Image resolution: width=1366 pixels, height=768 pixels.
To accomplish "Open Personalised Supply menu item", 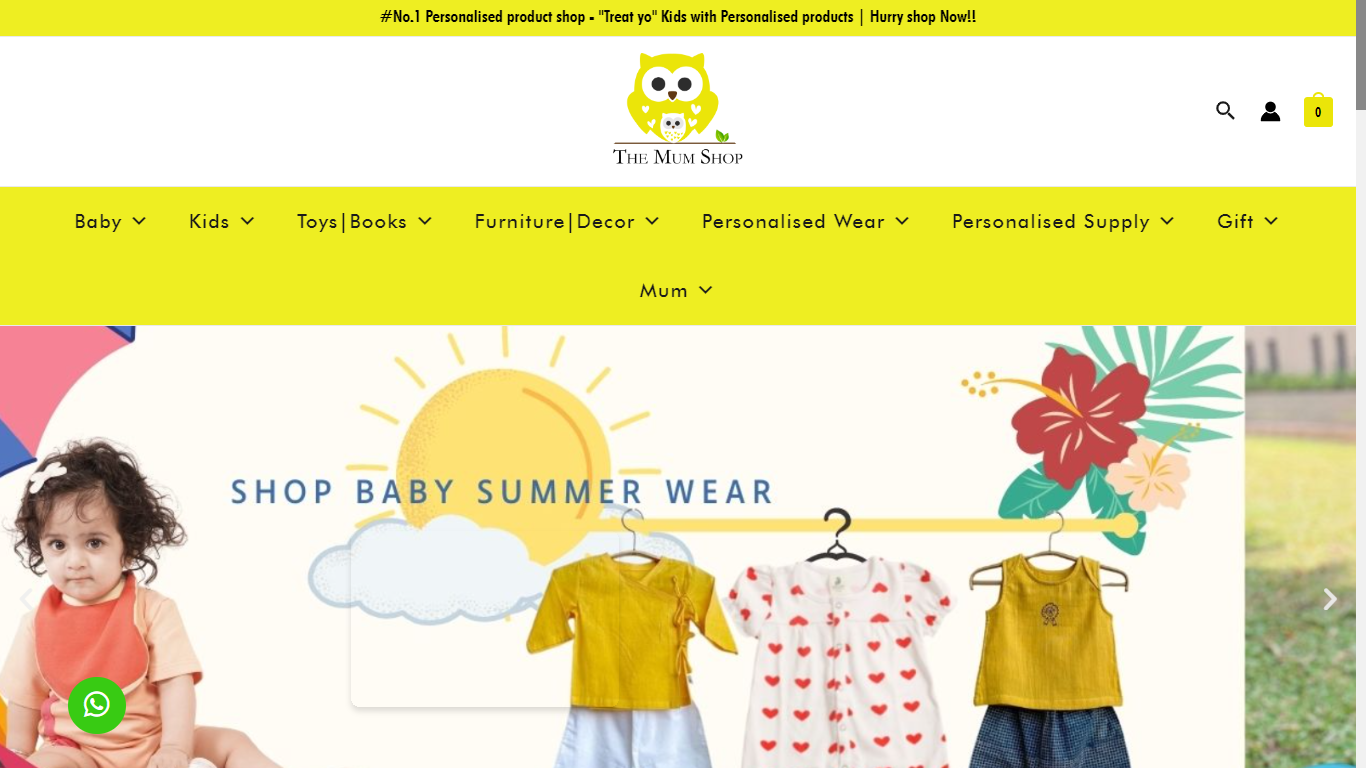I will tap(1051, 222).
